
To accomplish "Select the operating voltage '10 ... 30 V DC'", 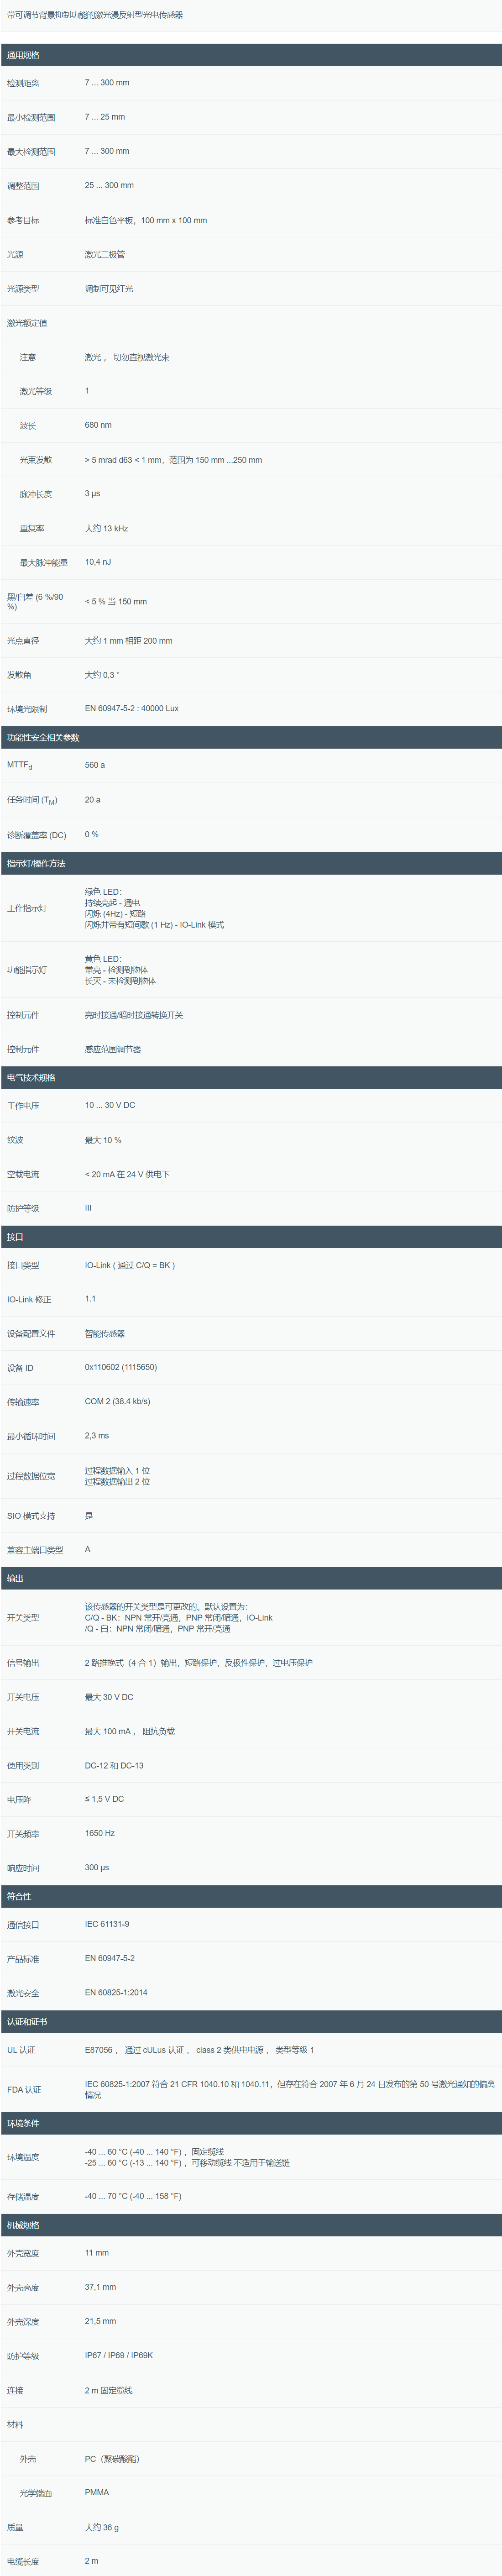I will (x=110, y=1105).
